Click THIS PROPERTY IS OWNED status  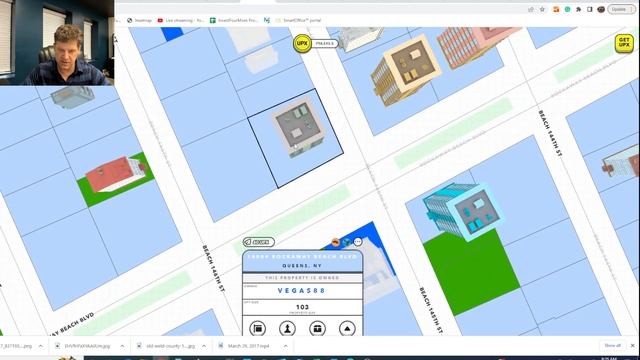point(302,278)
